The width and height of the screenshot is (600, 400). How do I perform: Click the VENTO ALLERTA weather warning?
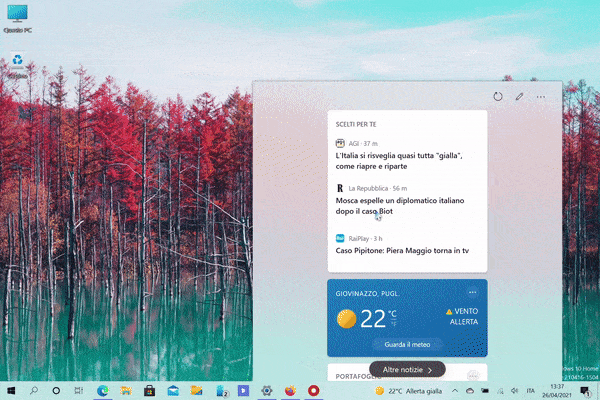tap(462, 316)
